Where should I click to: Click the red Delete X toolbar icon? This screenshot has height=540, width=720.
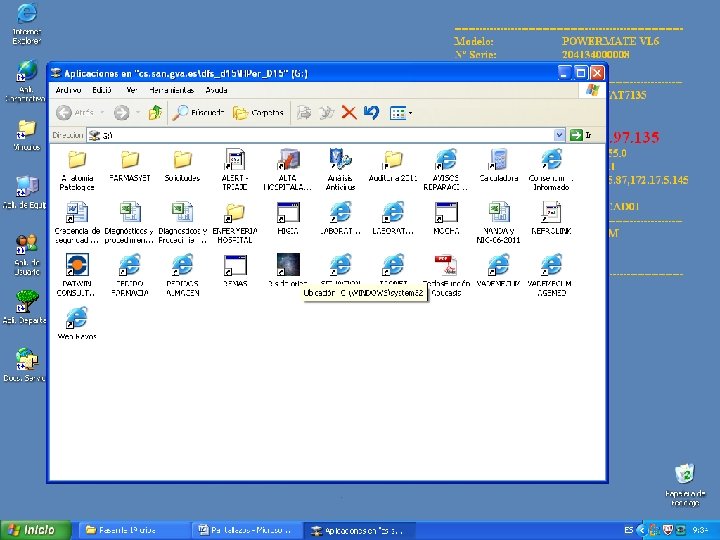[349, 112]
